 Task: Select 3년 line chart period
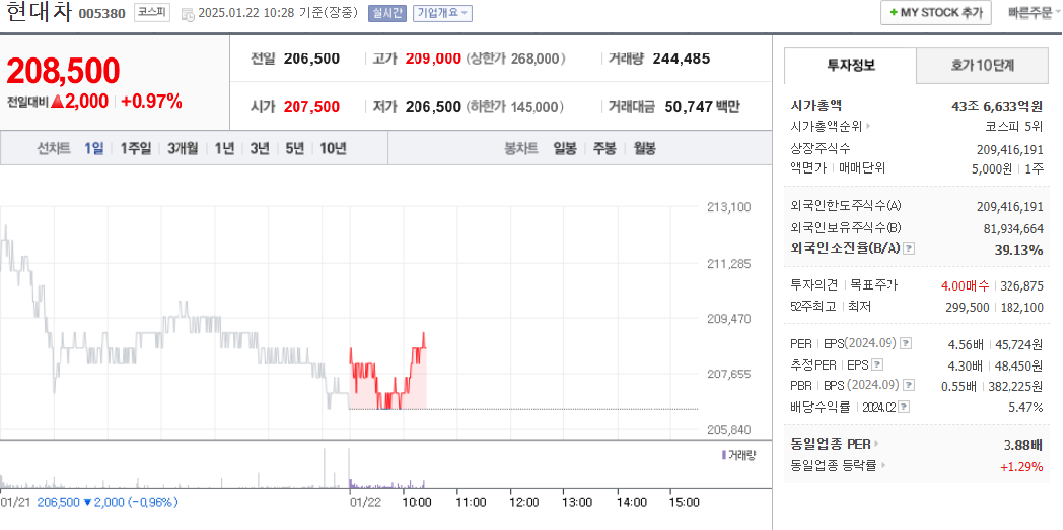[x=260, y=148]
